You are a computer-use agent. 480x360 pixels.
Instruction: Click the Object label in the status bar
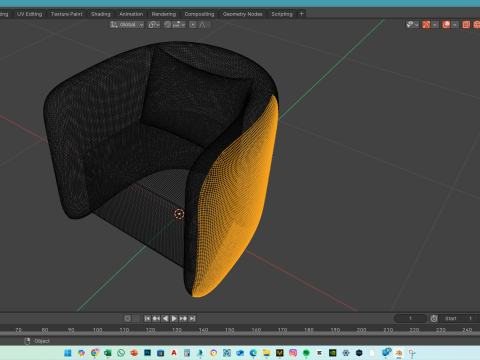[x=42, y=341]
